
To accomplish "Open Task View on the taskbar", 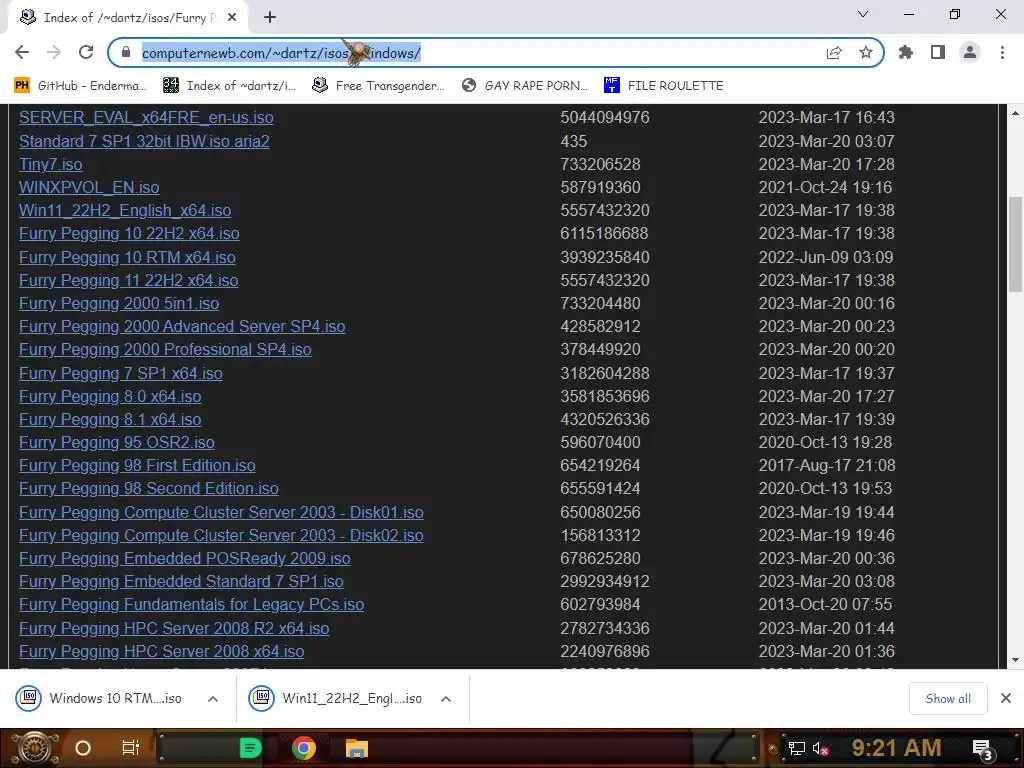I will (131, 748).
